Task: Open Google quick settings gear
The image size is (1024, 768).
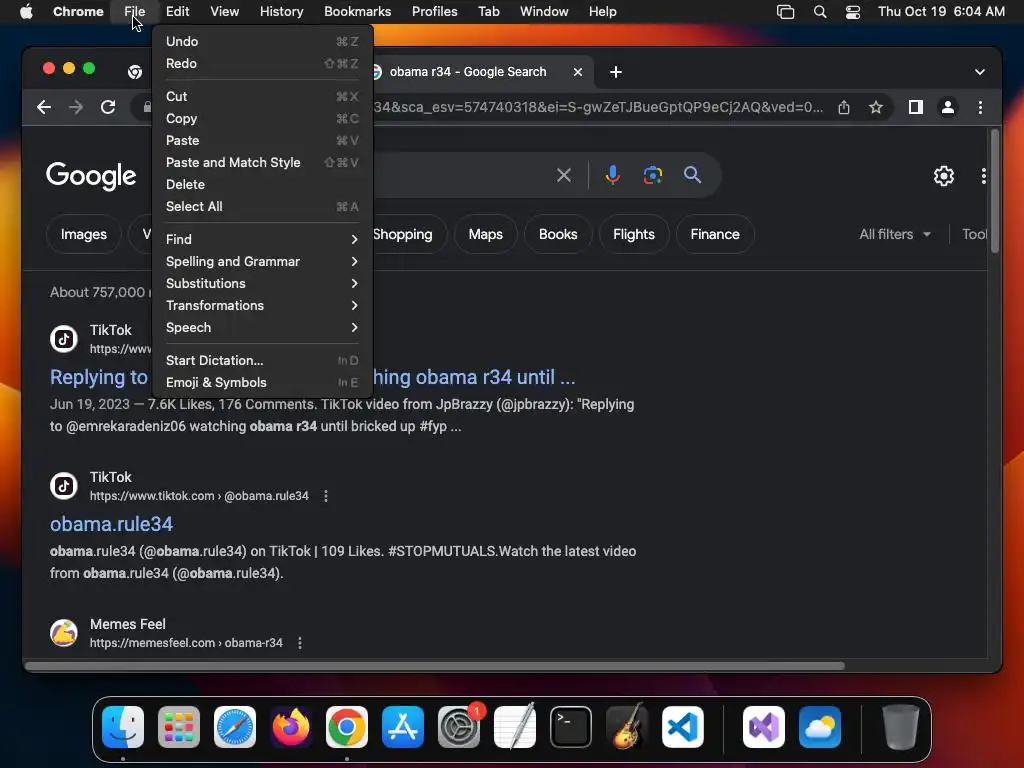Action: point(943,176)
